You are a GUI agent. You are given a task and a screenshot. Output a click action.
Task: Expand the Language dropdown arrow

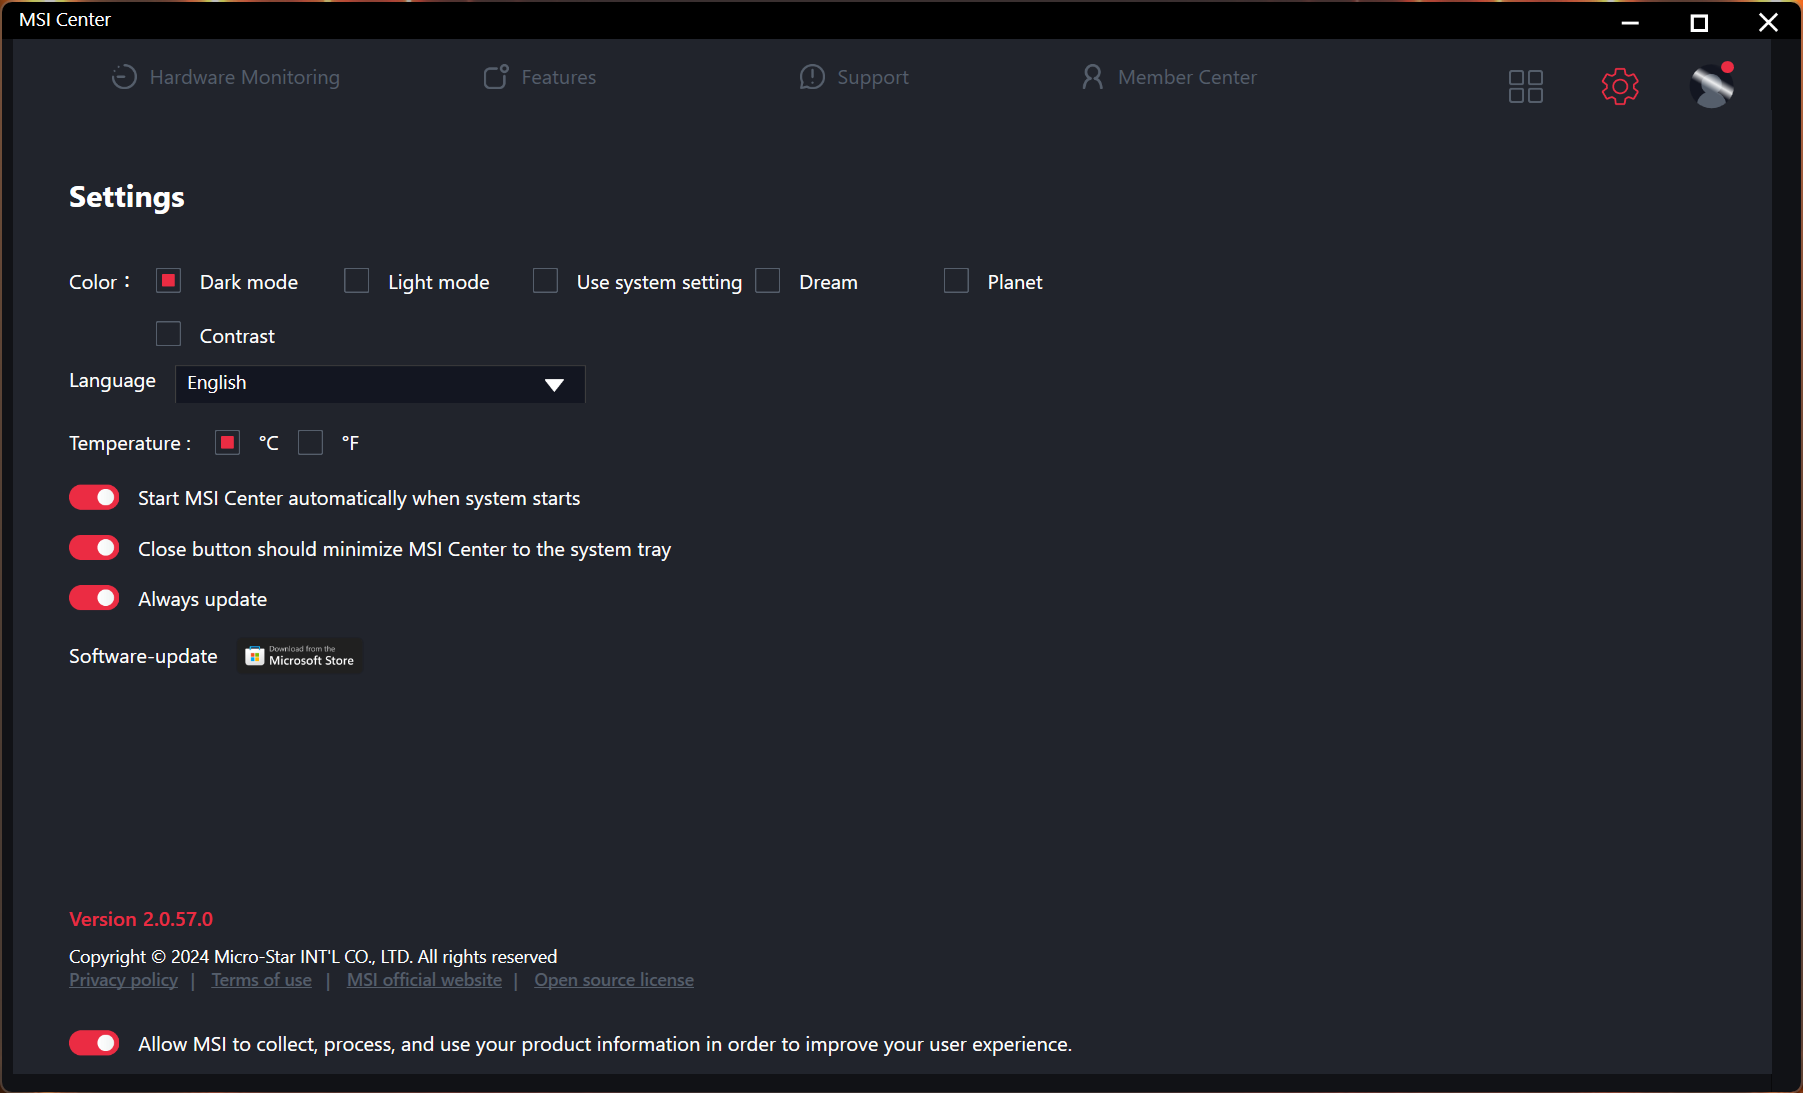pos(554,385)
